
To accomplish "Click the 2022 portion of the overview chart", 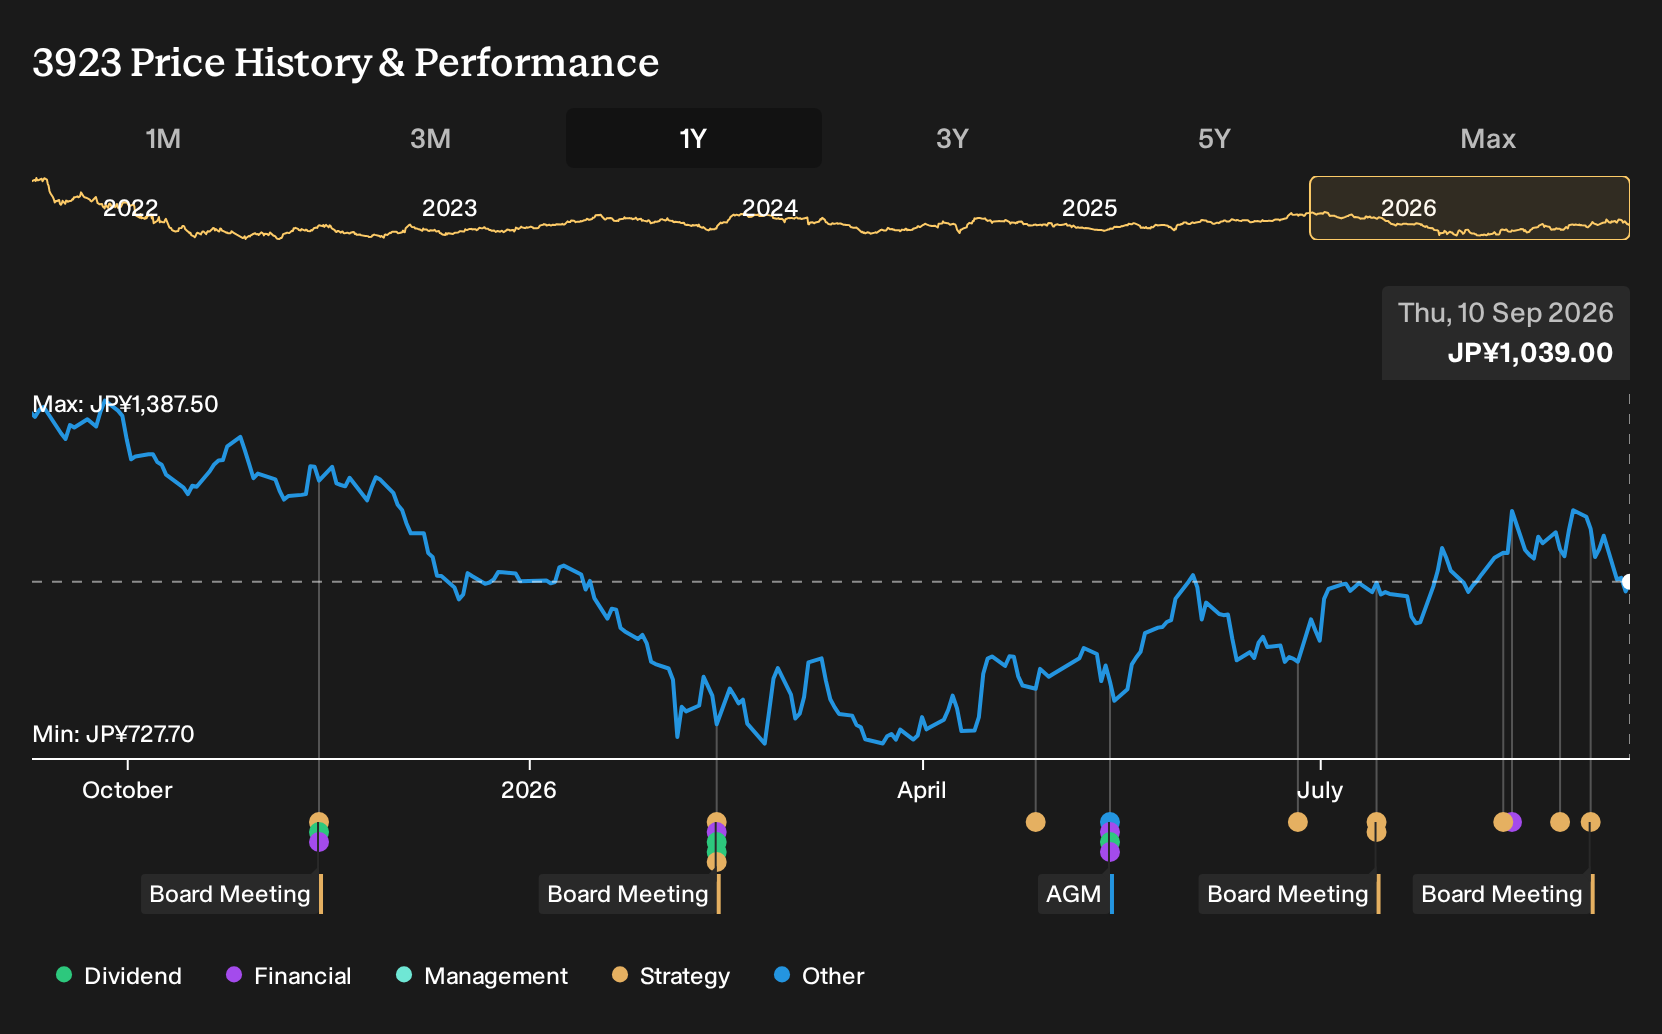I will [130, 208].
